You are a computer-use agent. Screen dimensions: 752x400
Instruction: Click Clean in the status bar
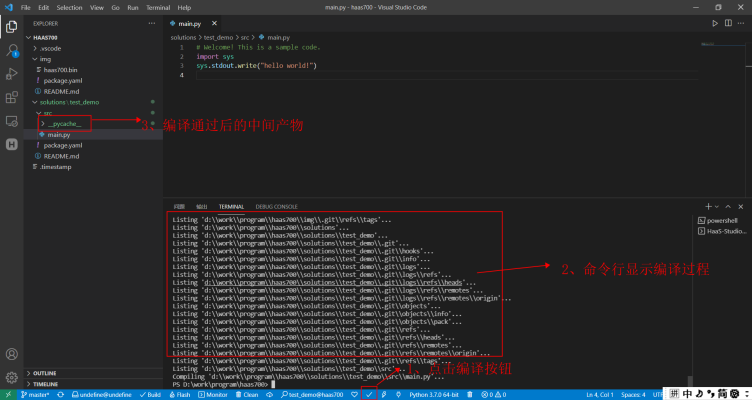click(247, 395)
